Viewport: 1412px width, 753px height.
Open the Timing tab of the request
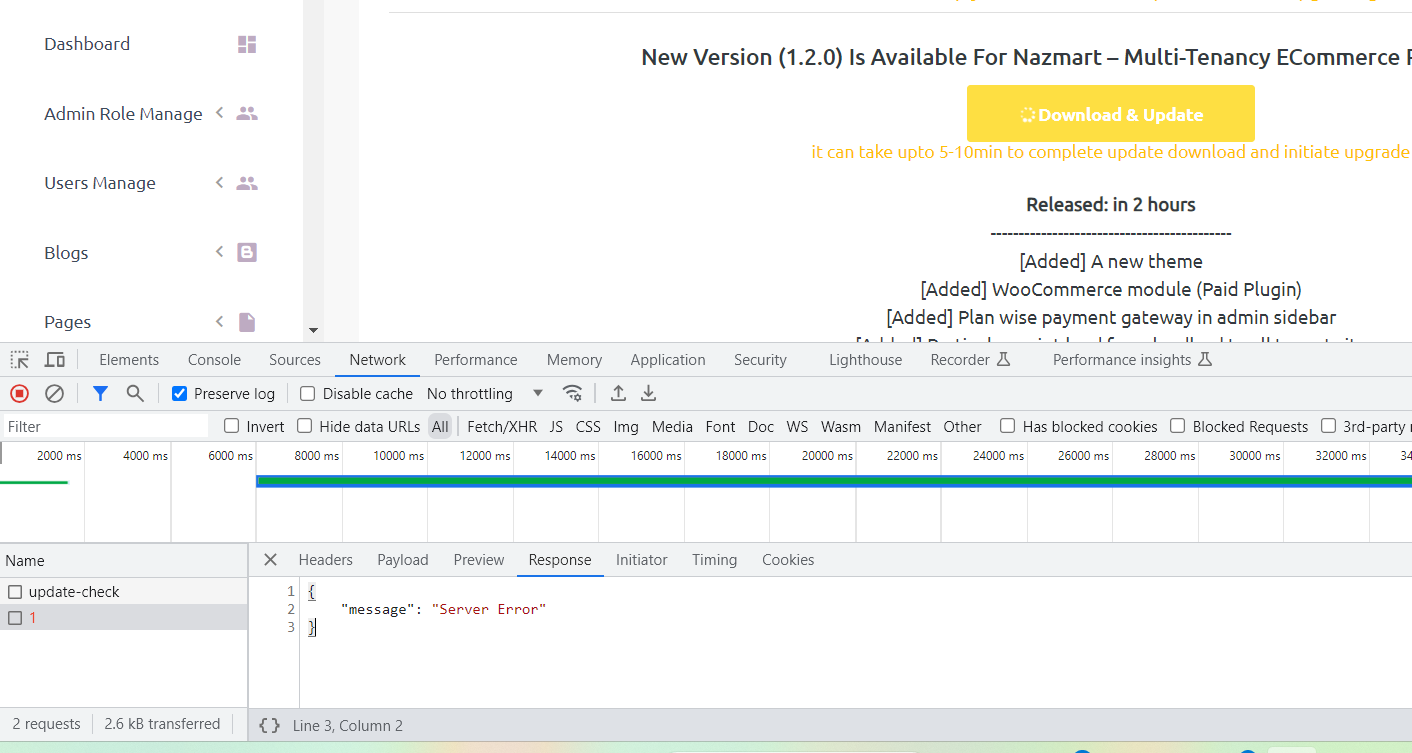(714, 560)
